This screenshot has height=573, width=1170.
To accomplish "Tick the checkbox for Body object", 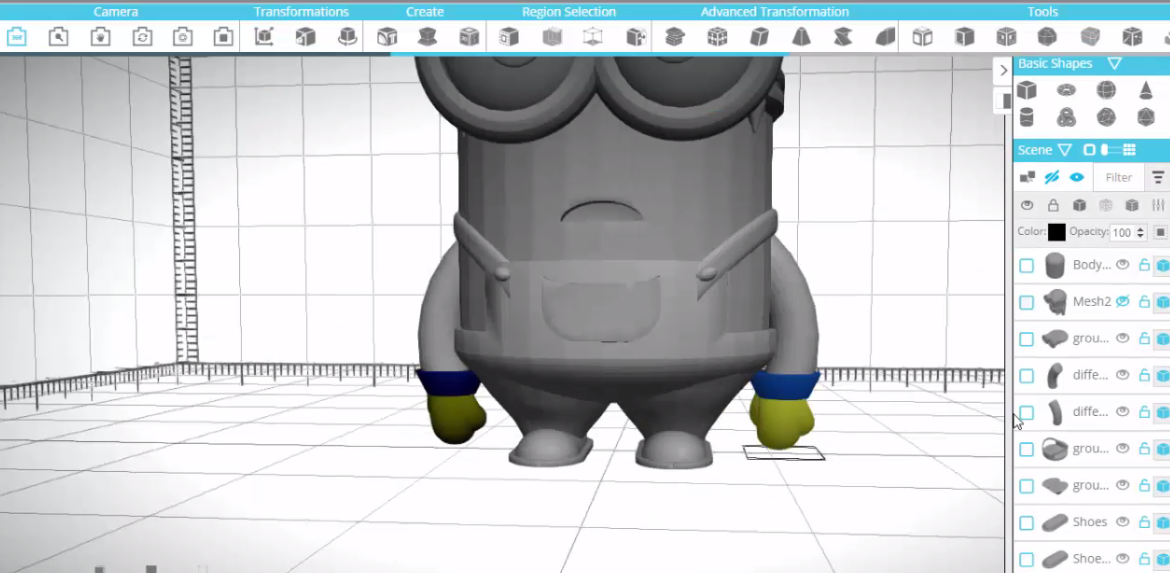I will 1027,265.
